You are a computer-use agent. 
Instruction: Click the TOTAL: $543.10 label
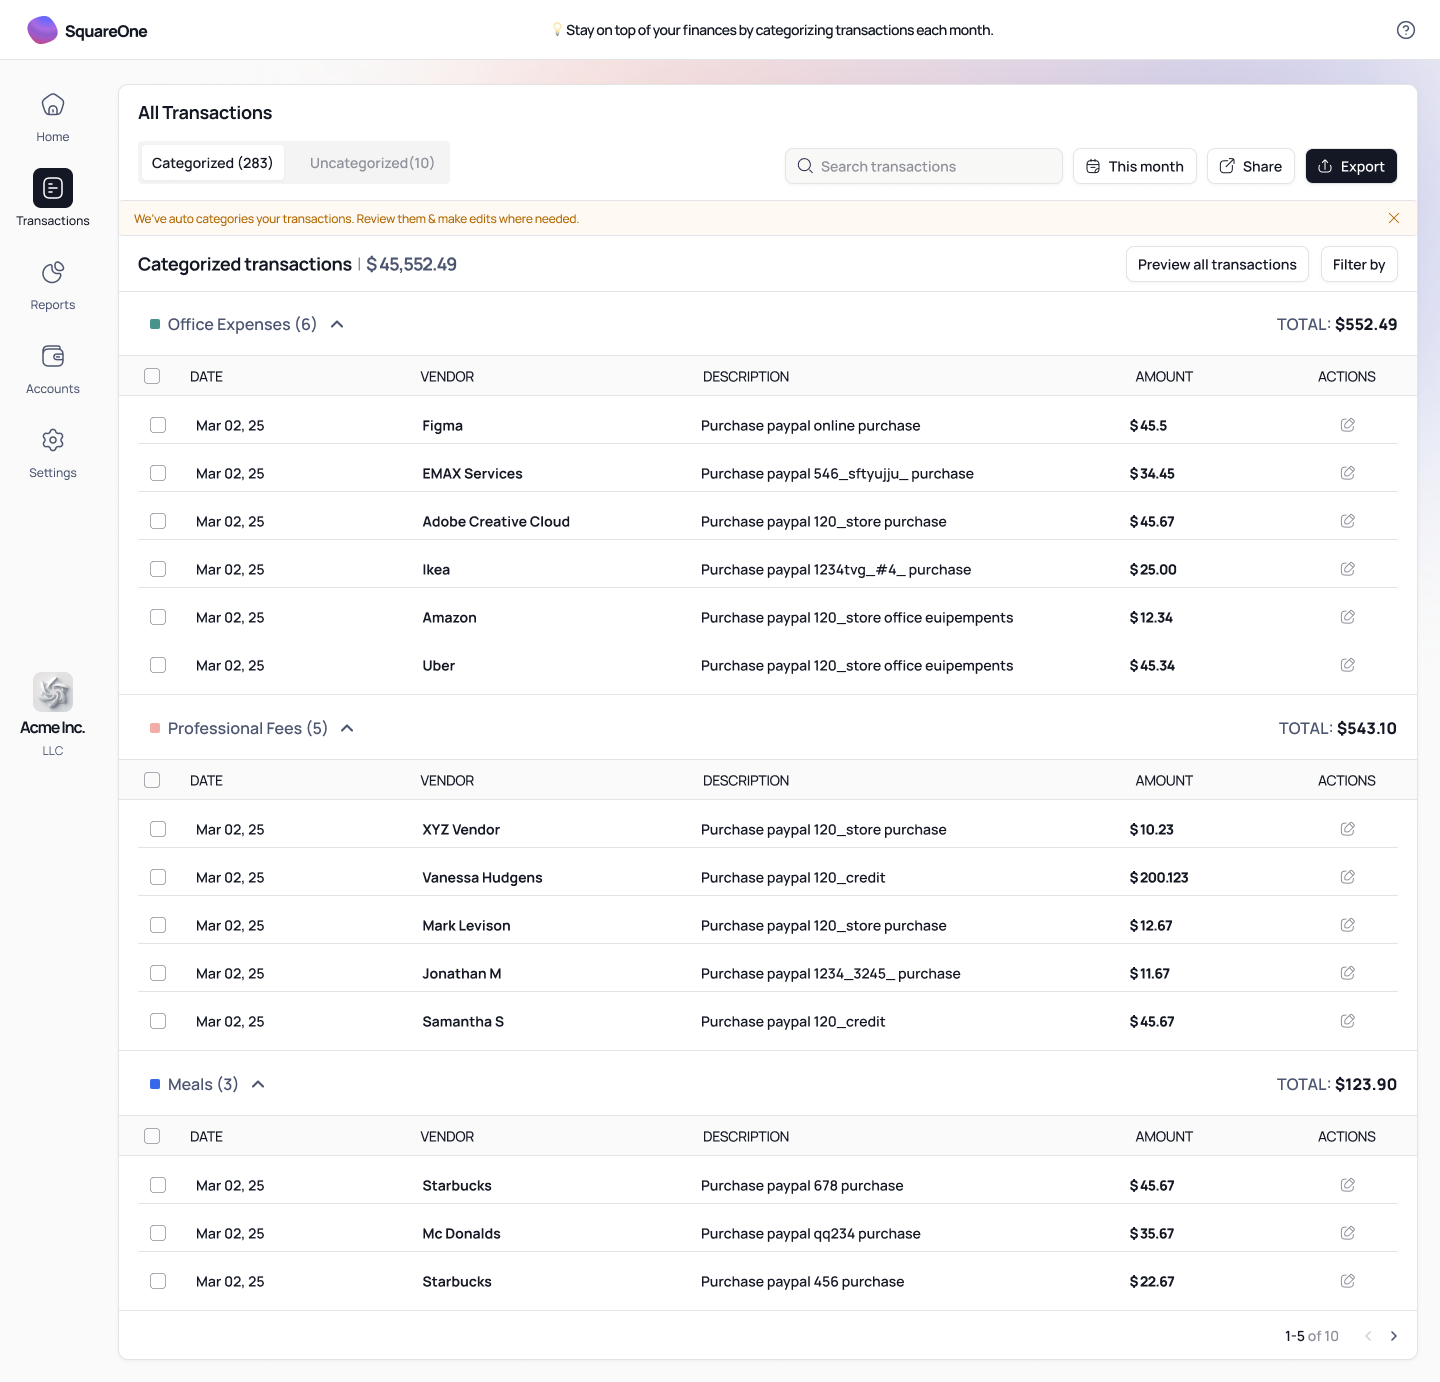1338,728
